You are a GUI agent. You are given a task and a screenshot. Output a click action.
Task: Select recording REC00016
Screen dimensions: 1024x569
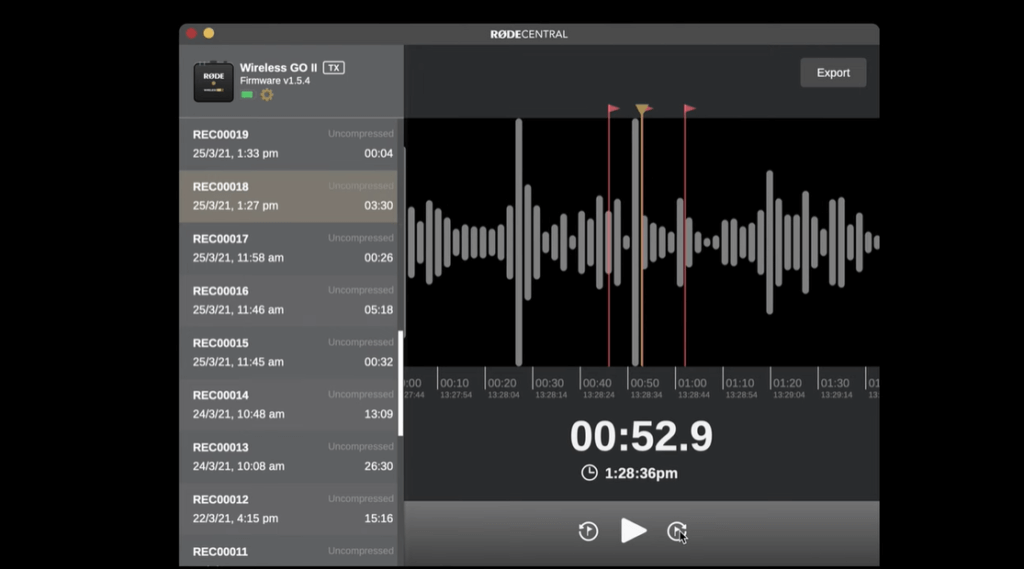pos(289,301)
